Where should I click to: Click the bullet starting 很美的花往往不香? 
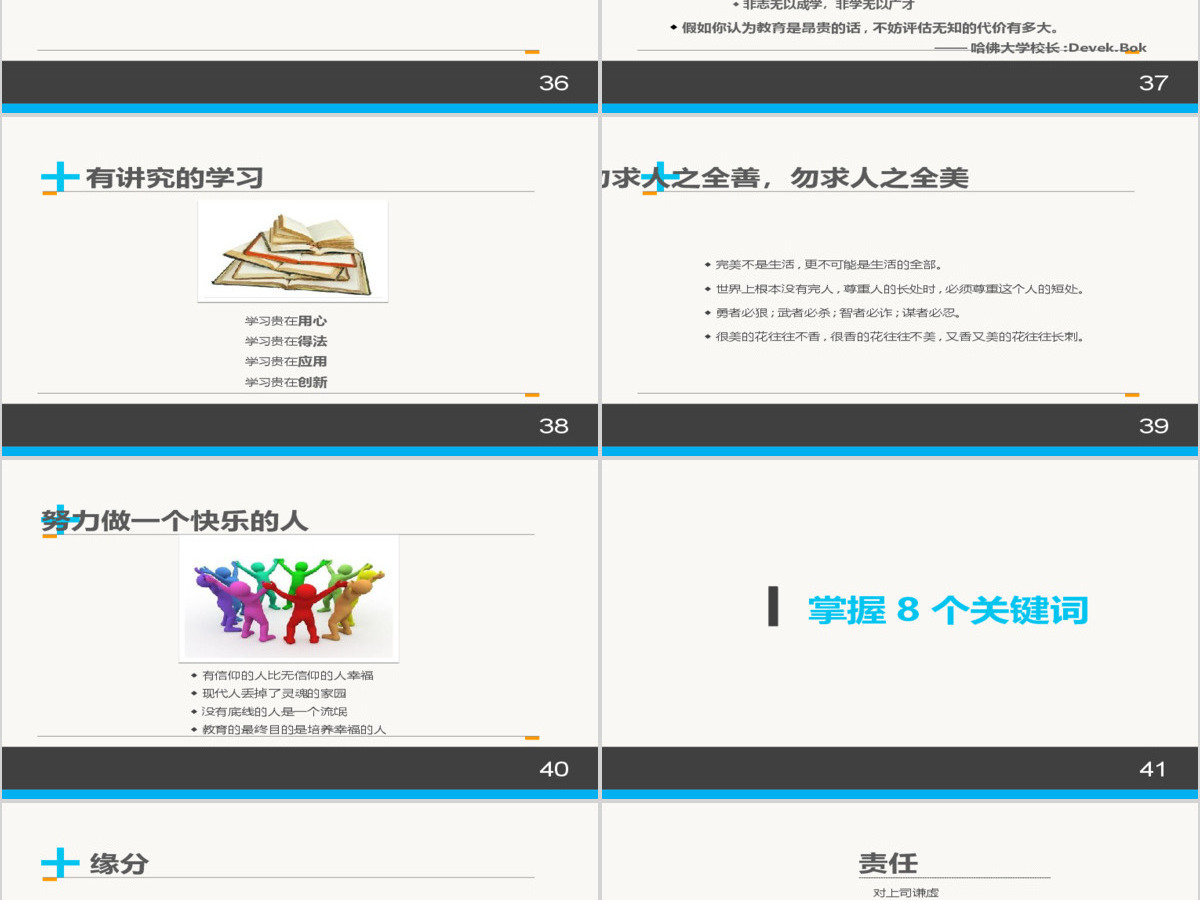(894, 337)
